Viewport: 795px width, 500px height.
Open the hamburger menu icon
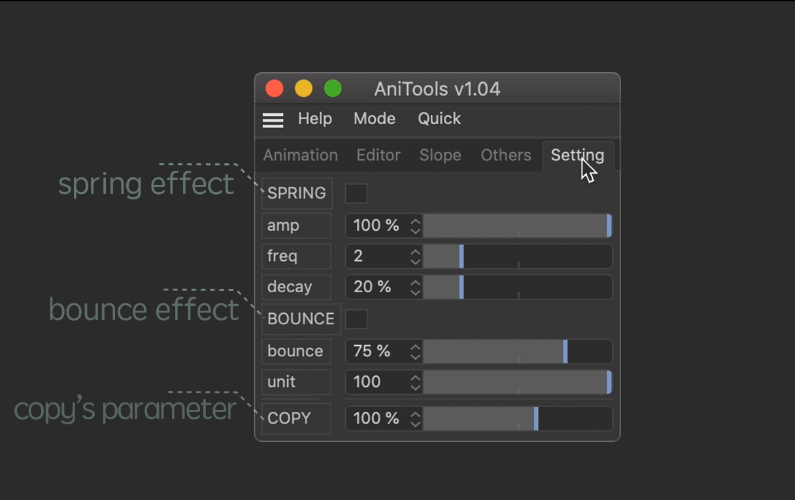click(273, 120)
